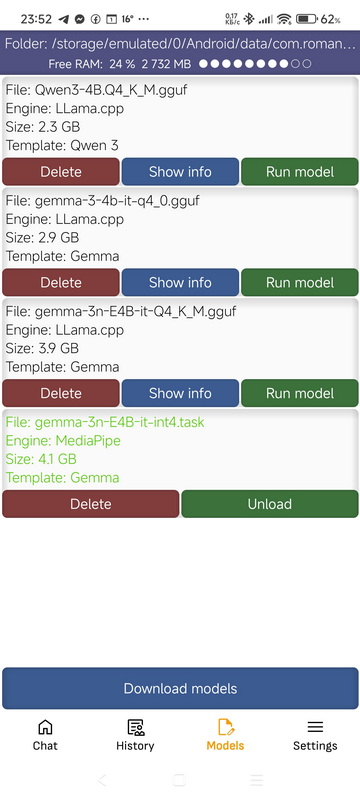Tap the Telegram notification icon in status bar
The width and height of the screenshot is (360, 800).
coord(63,19)
